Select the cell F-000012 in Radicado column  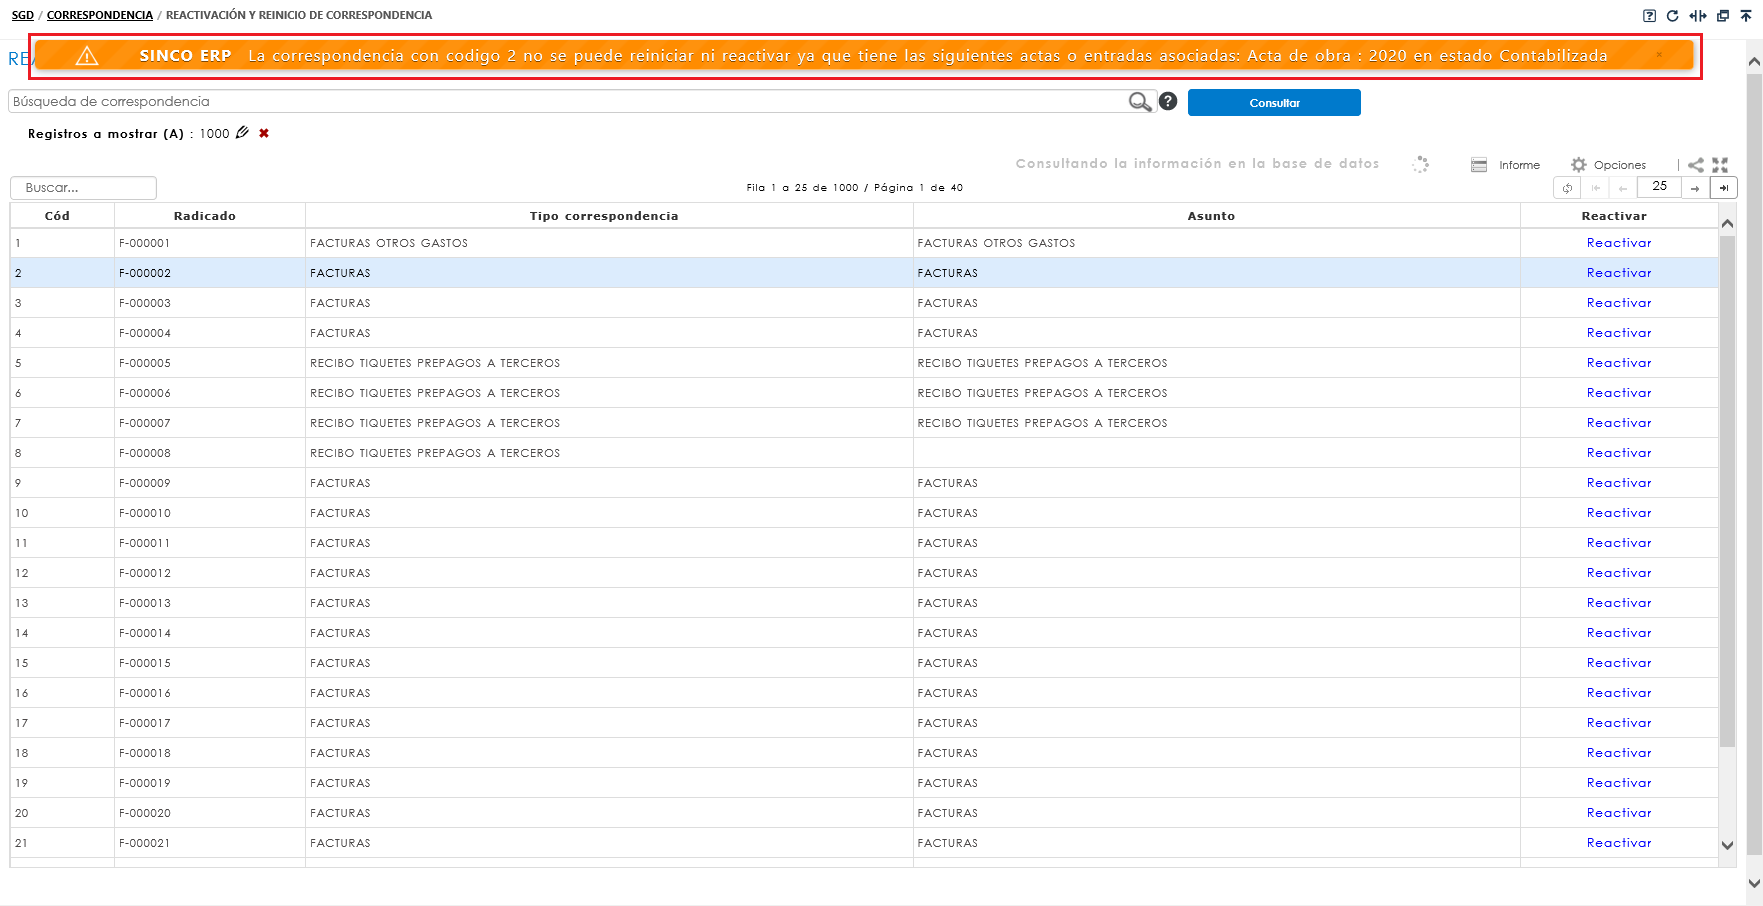click(209, 573)
